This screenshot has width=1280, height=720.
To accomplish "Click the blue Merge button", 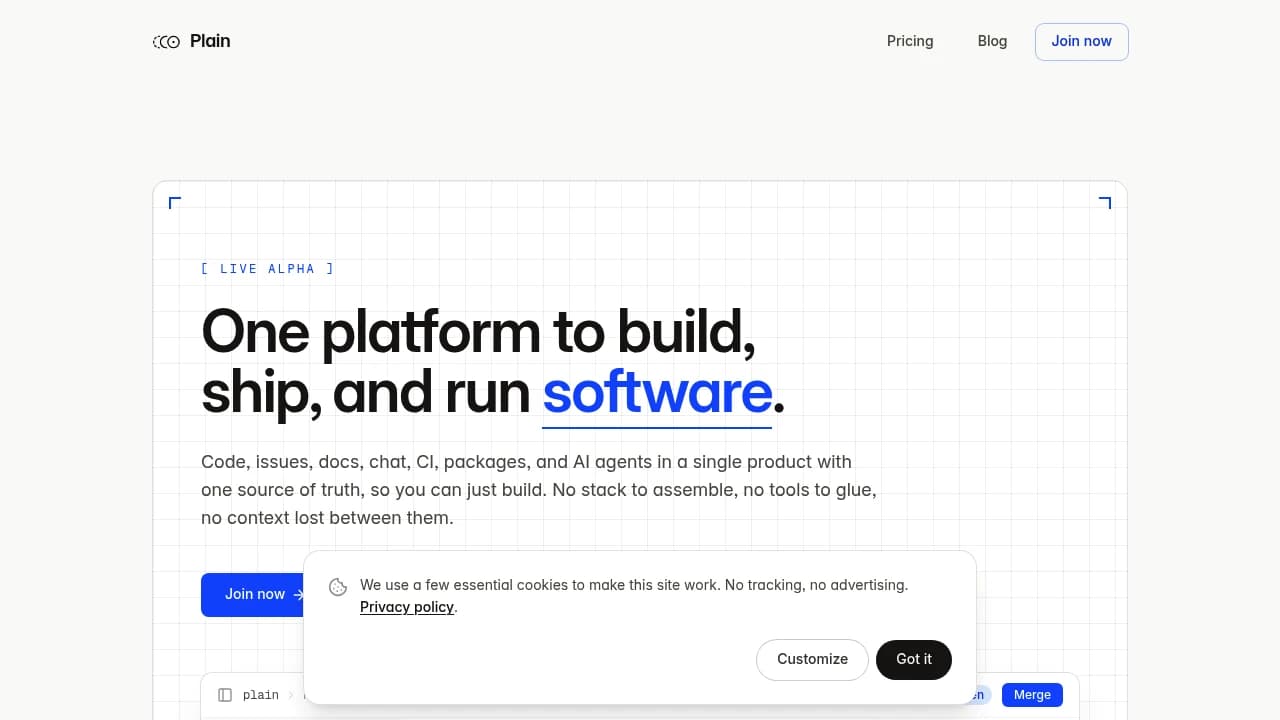I will 1032,695.
